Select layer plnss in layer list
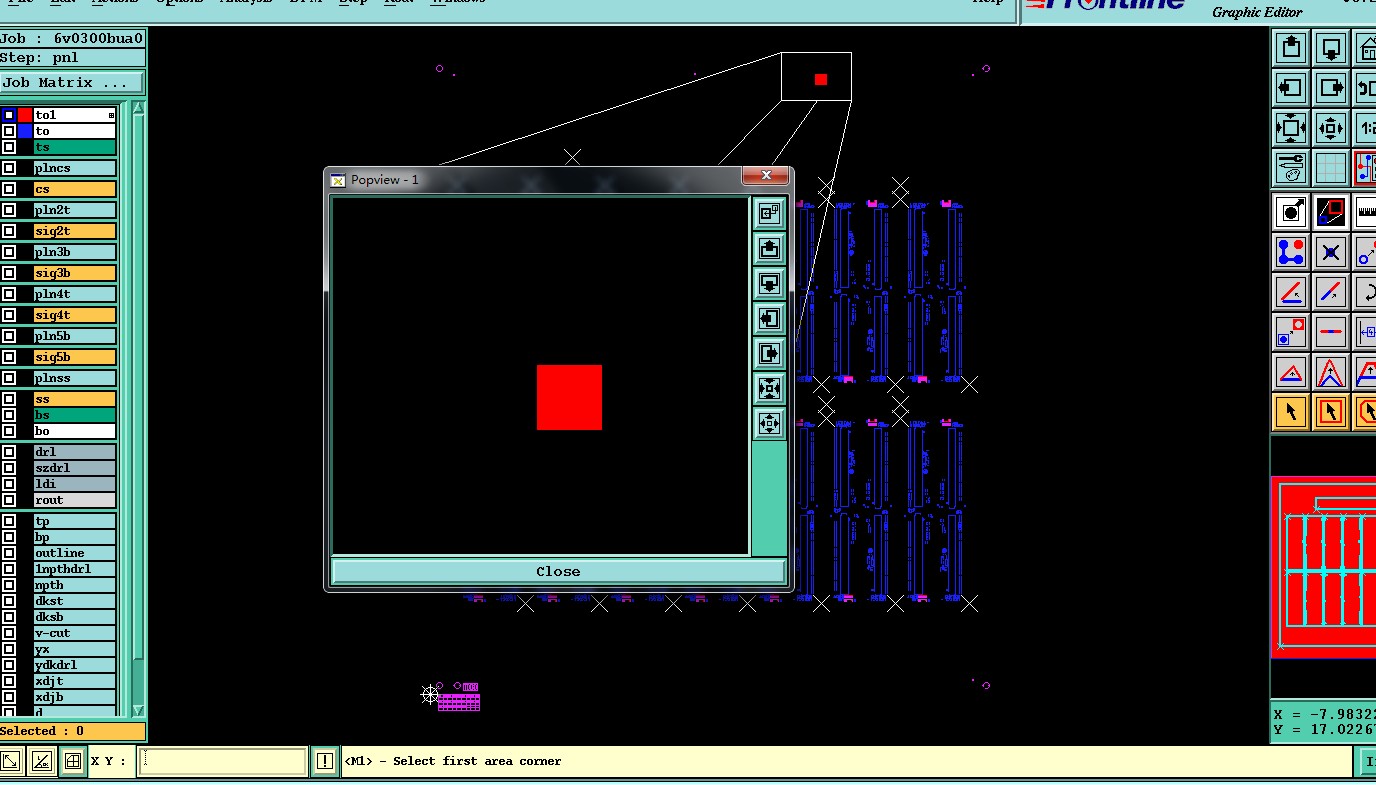This screenshot has width=1376, height=785. tap(75, 378)
